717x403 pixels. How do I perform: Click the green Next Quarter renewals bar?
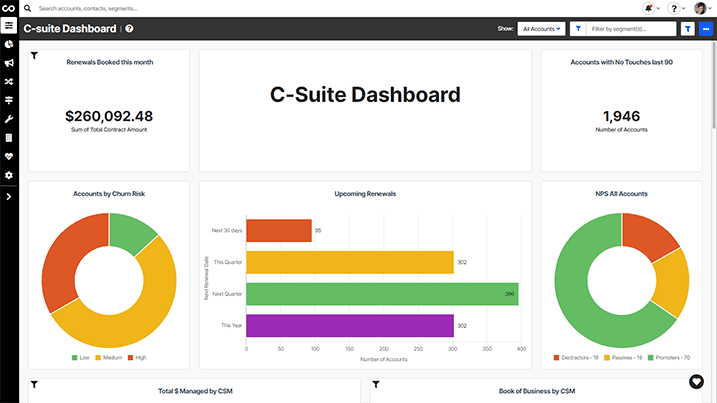382,294
